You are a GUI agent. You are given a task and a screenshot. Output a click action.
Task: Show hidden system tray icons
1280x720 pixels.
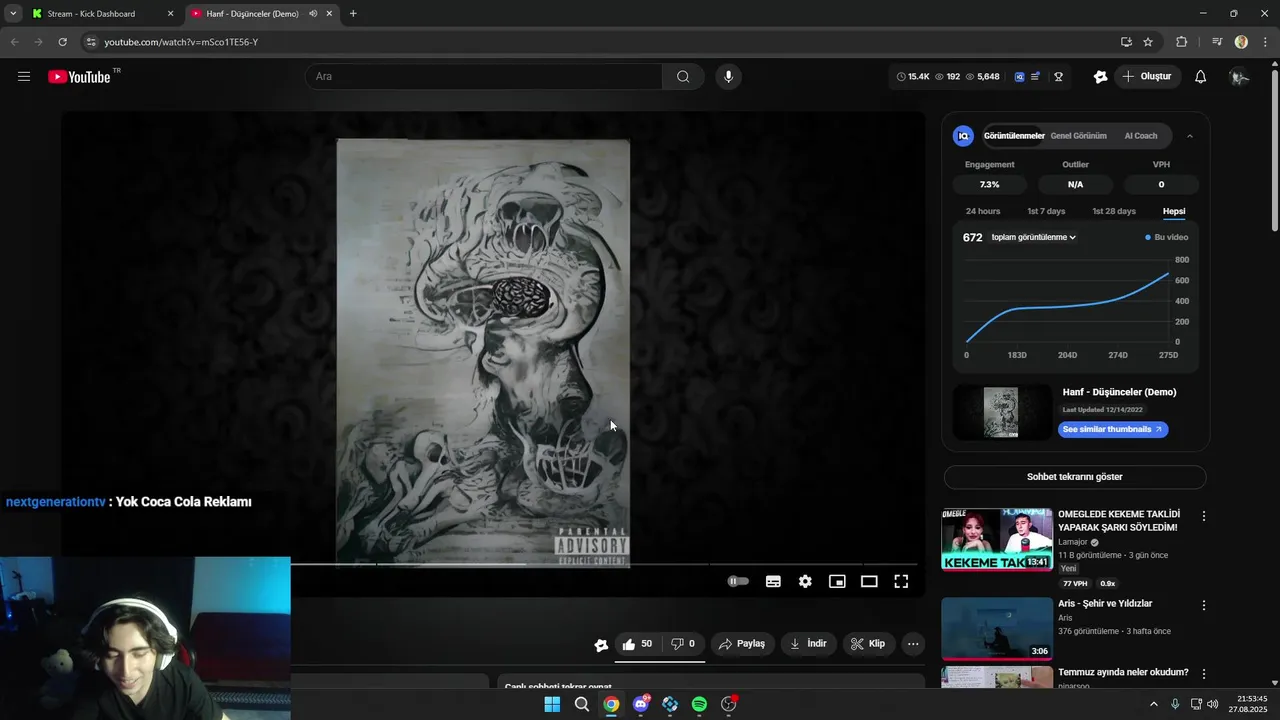click(x=1153, y=704)
